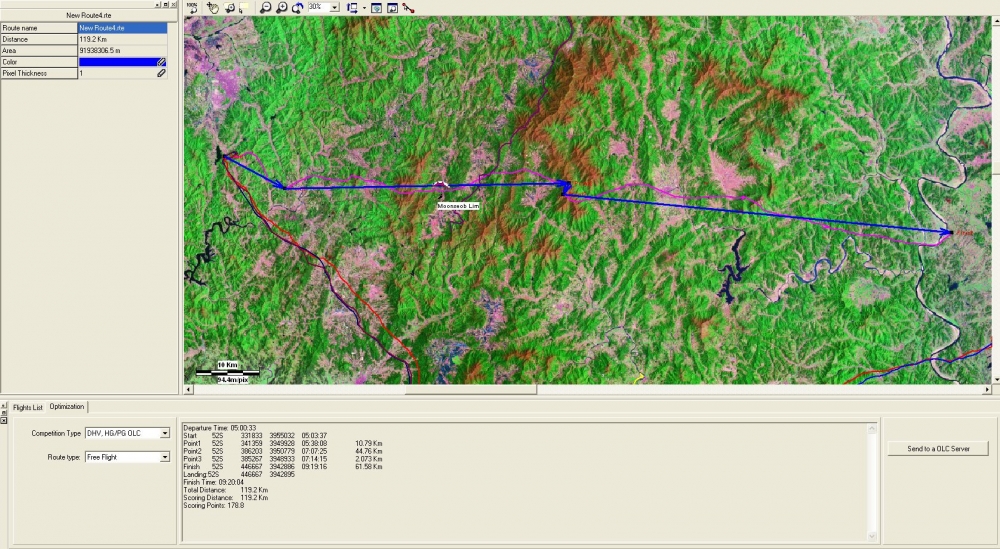
Task: Click the map scroll left arrow
Action: (188, 390)
